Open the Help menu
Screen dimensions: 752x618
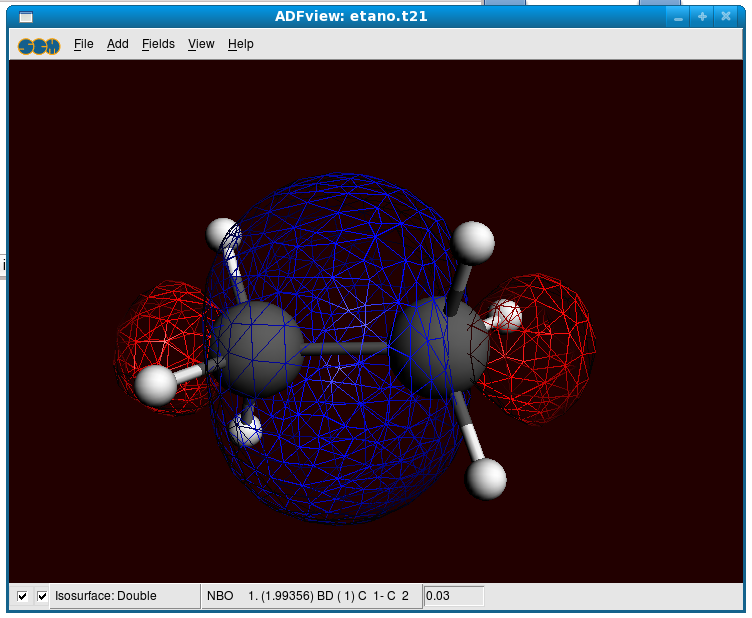pyautogui.click(x=241, y=44)
